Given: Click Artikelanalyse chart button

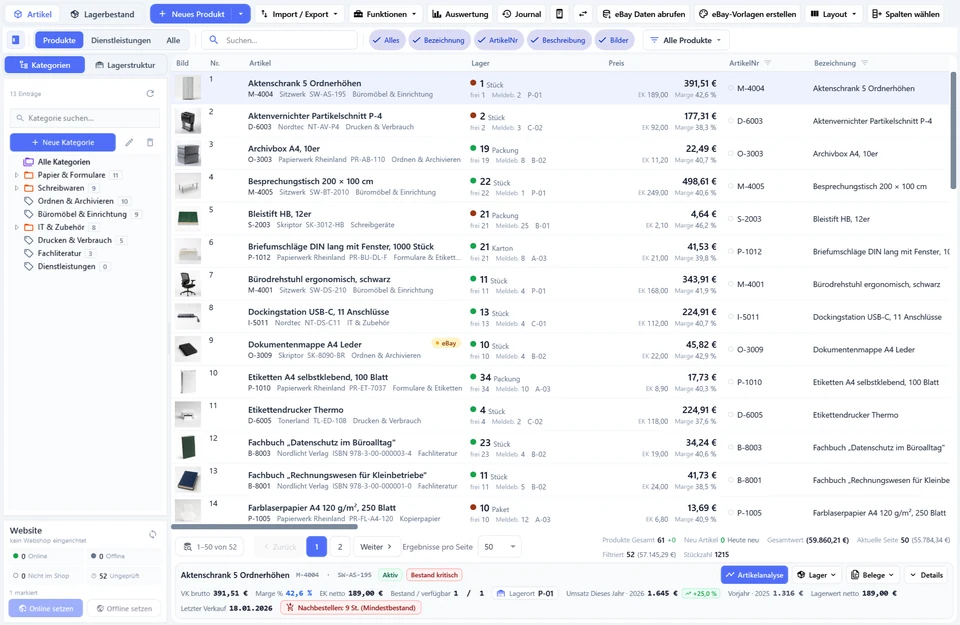Looking at the screenshot, I should click(754, 575).
